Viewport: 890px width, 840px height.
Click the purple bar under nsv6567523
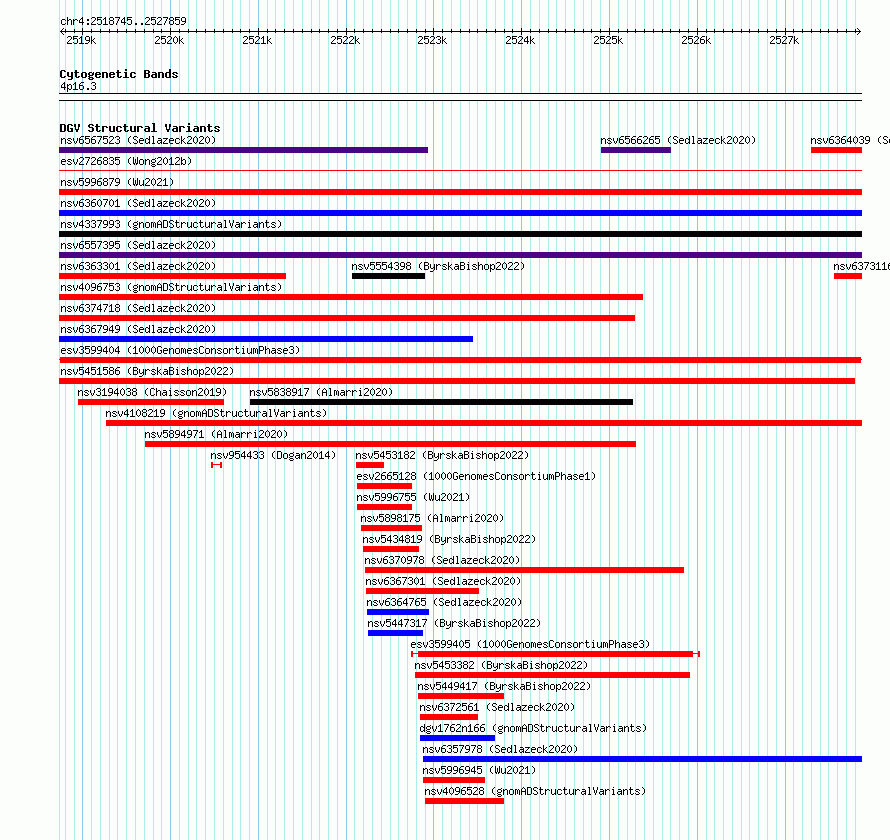pyautogui.click(x=244, y=150)
